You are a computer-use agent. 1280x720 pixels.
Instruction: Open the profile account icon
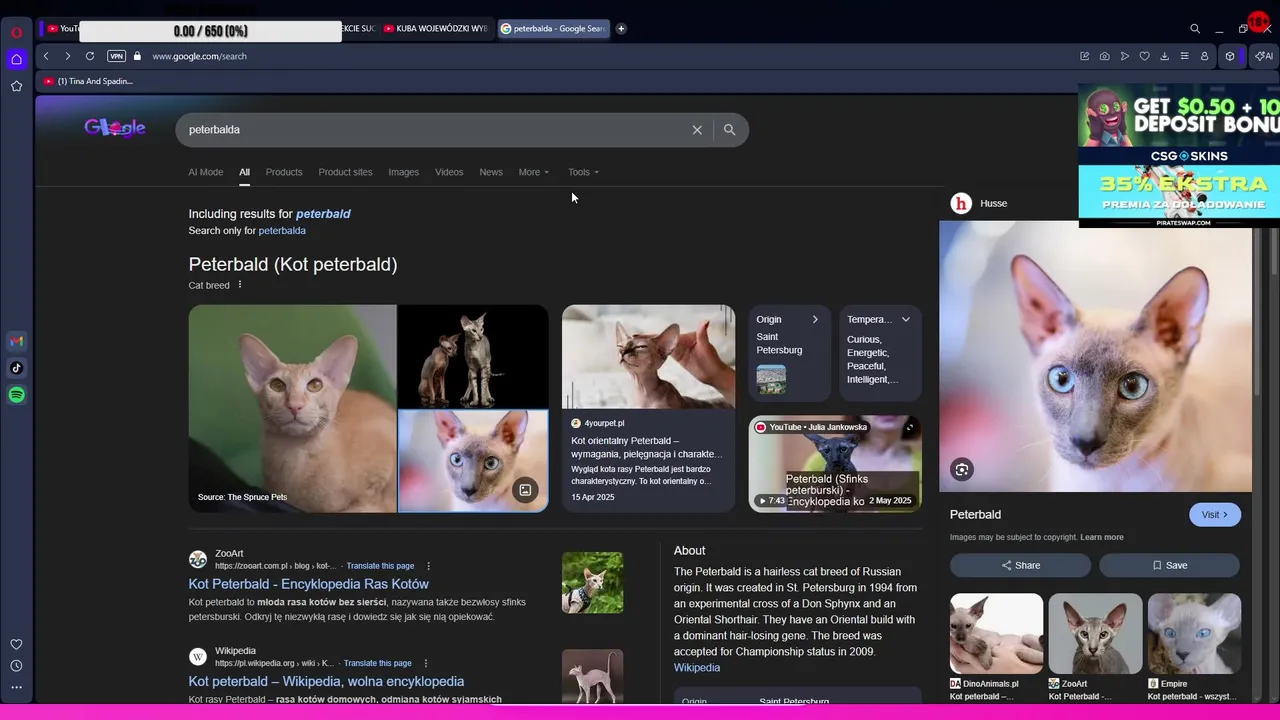coord(1204,56)
